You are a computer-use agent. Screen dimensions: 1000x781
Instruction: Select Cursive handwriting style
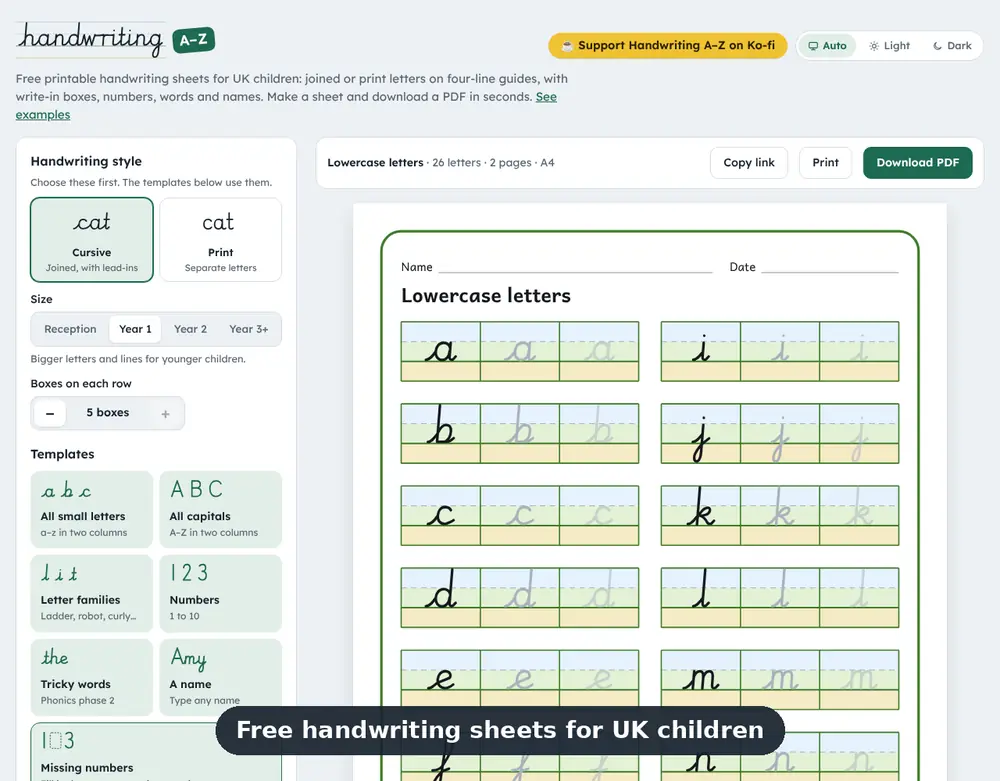click(92, 240)
